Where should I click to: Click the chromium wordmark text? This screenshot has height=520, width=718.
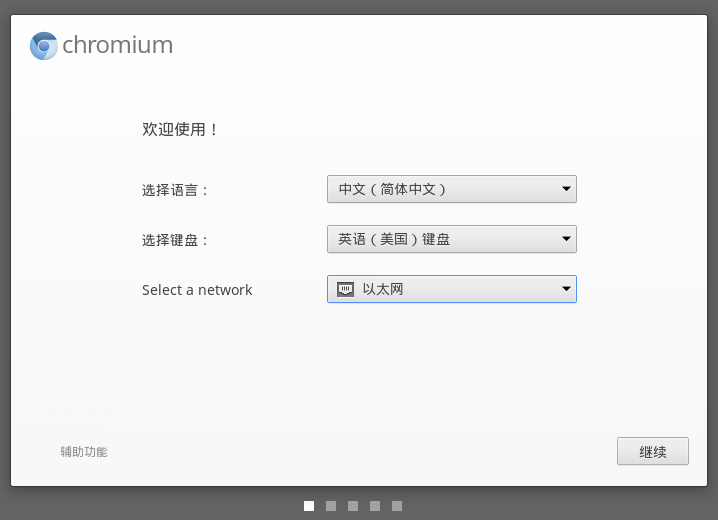pos(118,45)
